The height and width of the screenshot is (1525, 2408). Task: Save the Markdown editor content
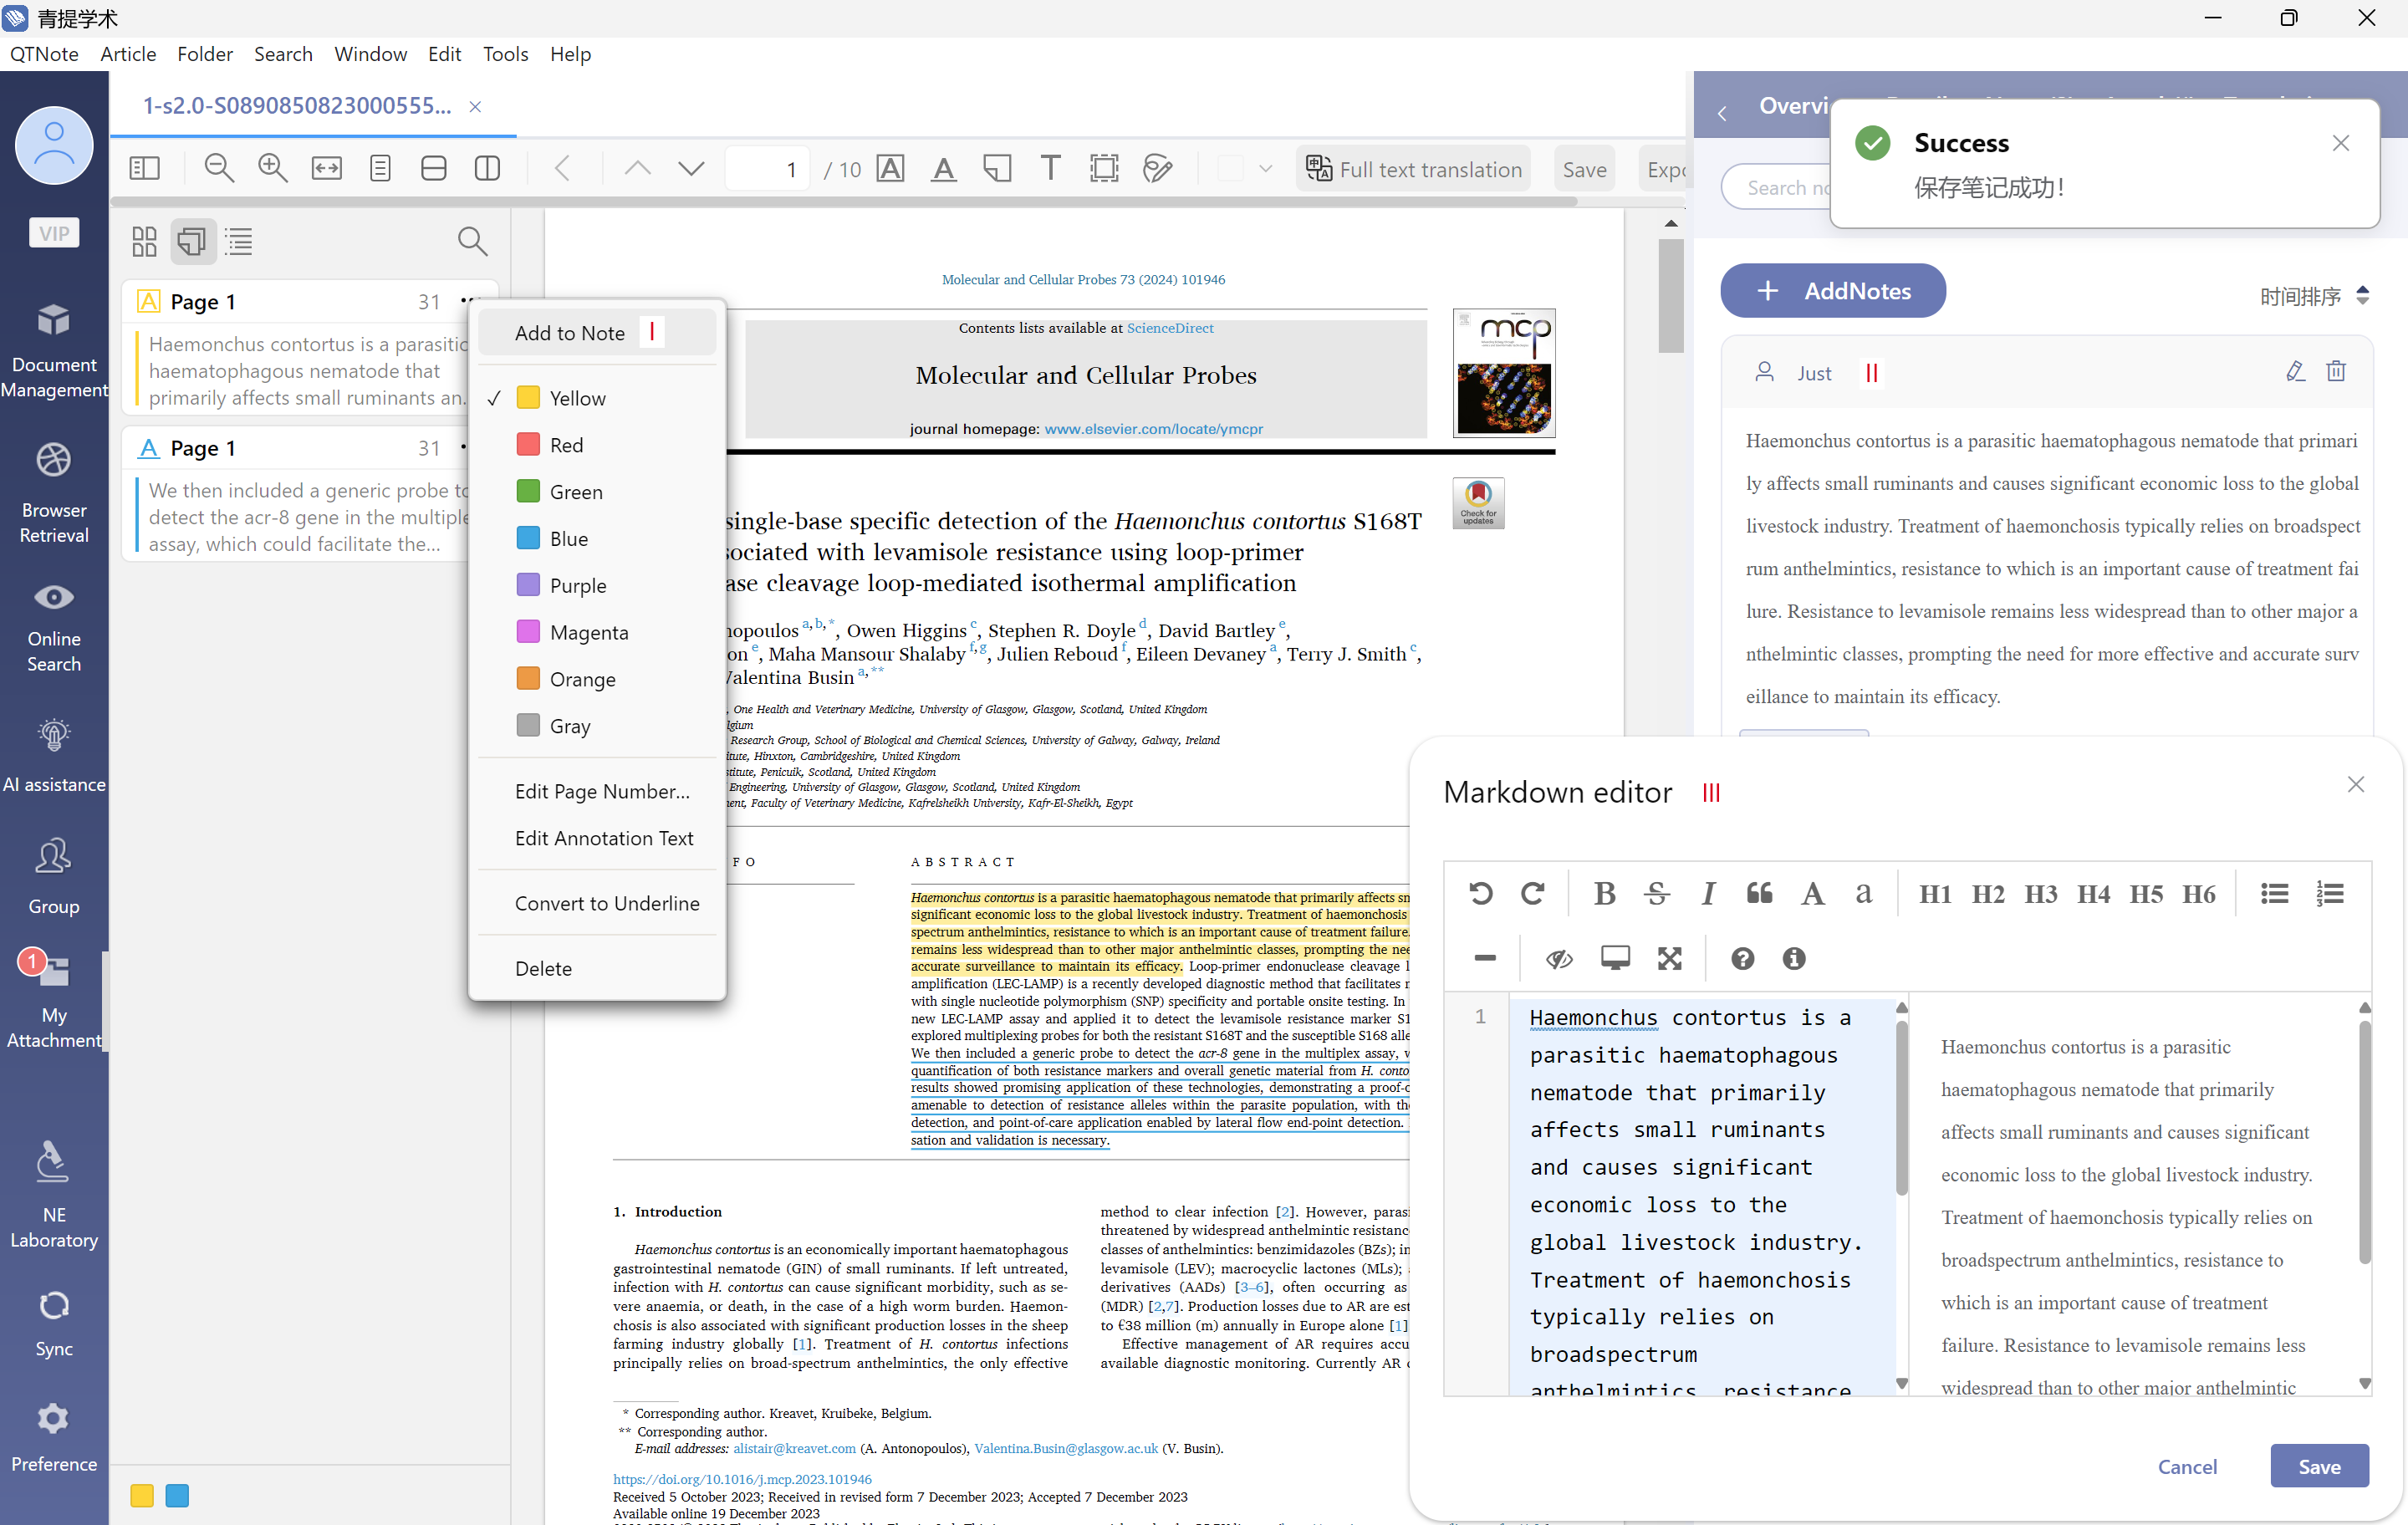point(2318,1466)
